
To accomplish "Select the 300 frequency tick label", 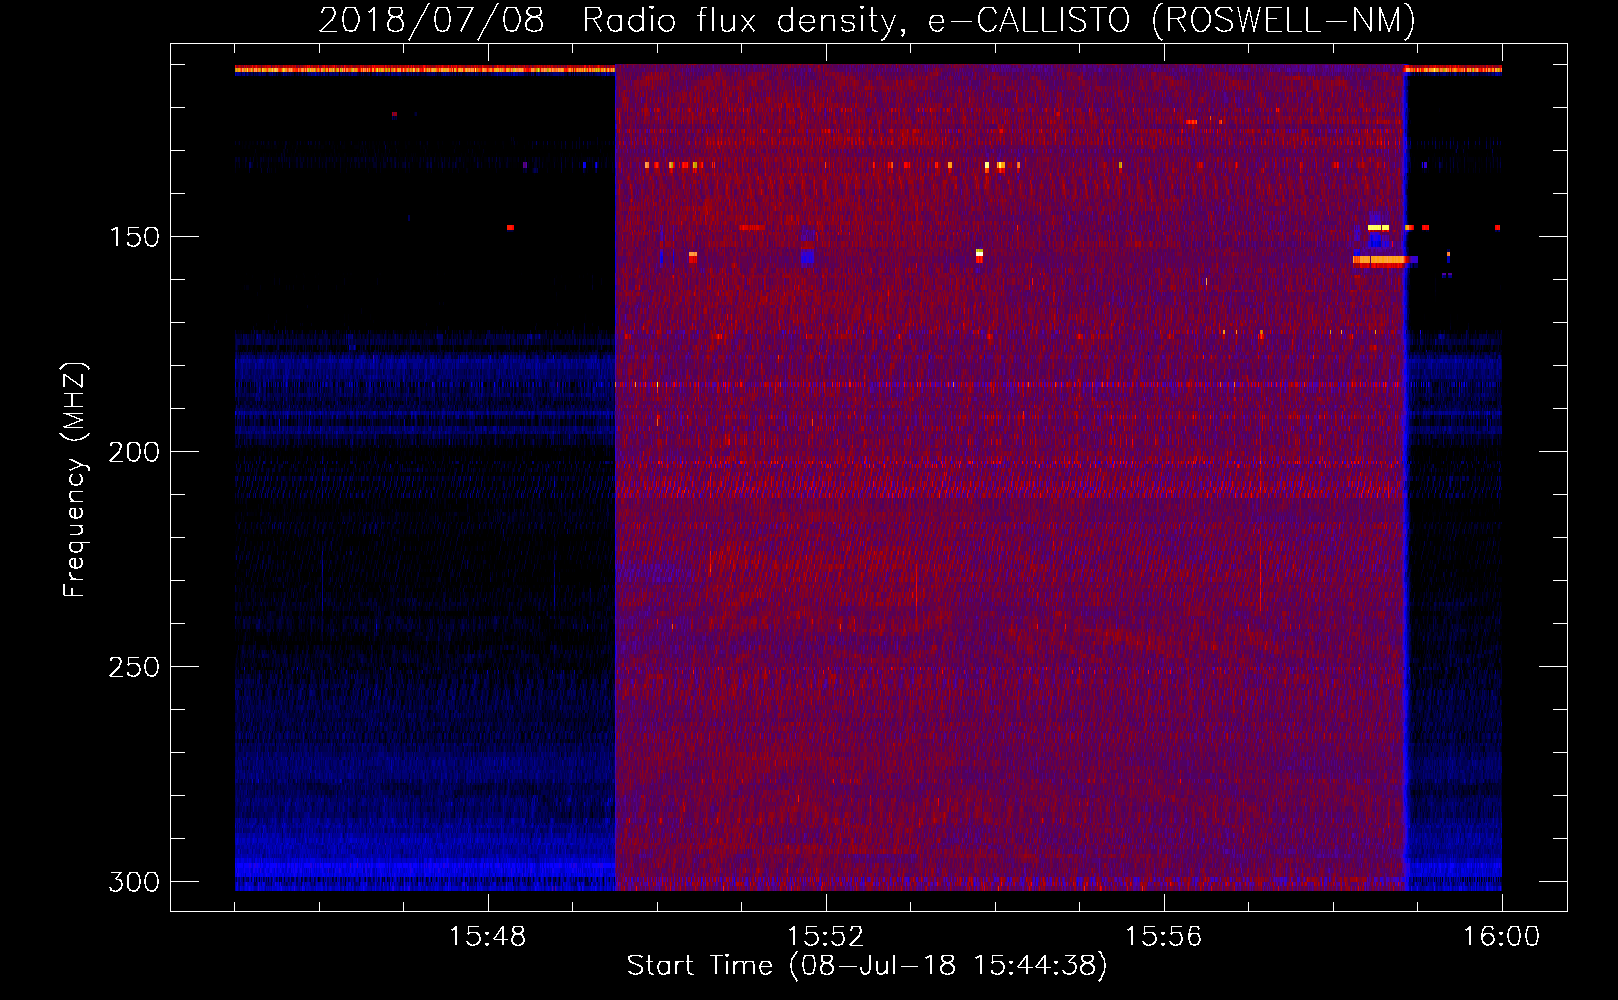I will 134,882.
